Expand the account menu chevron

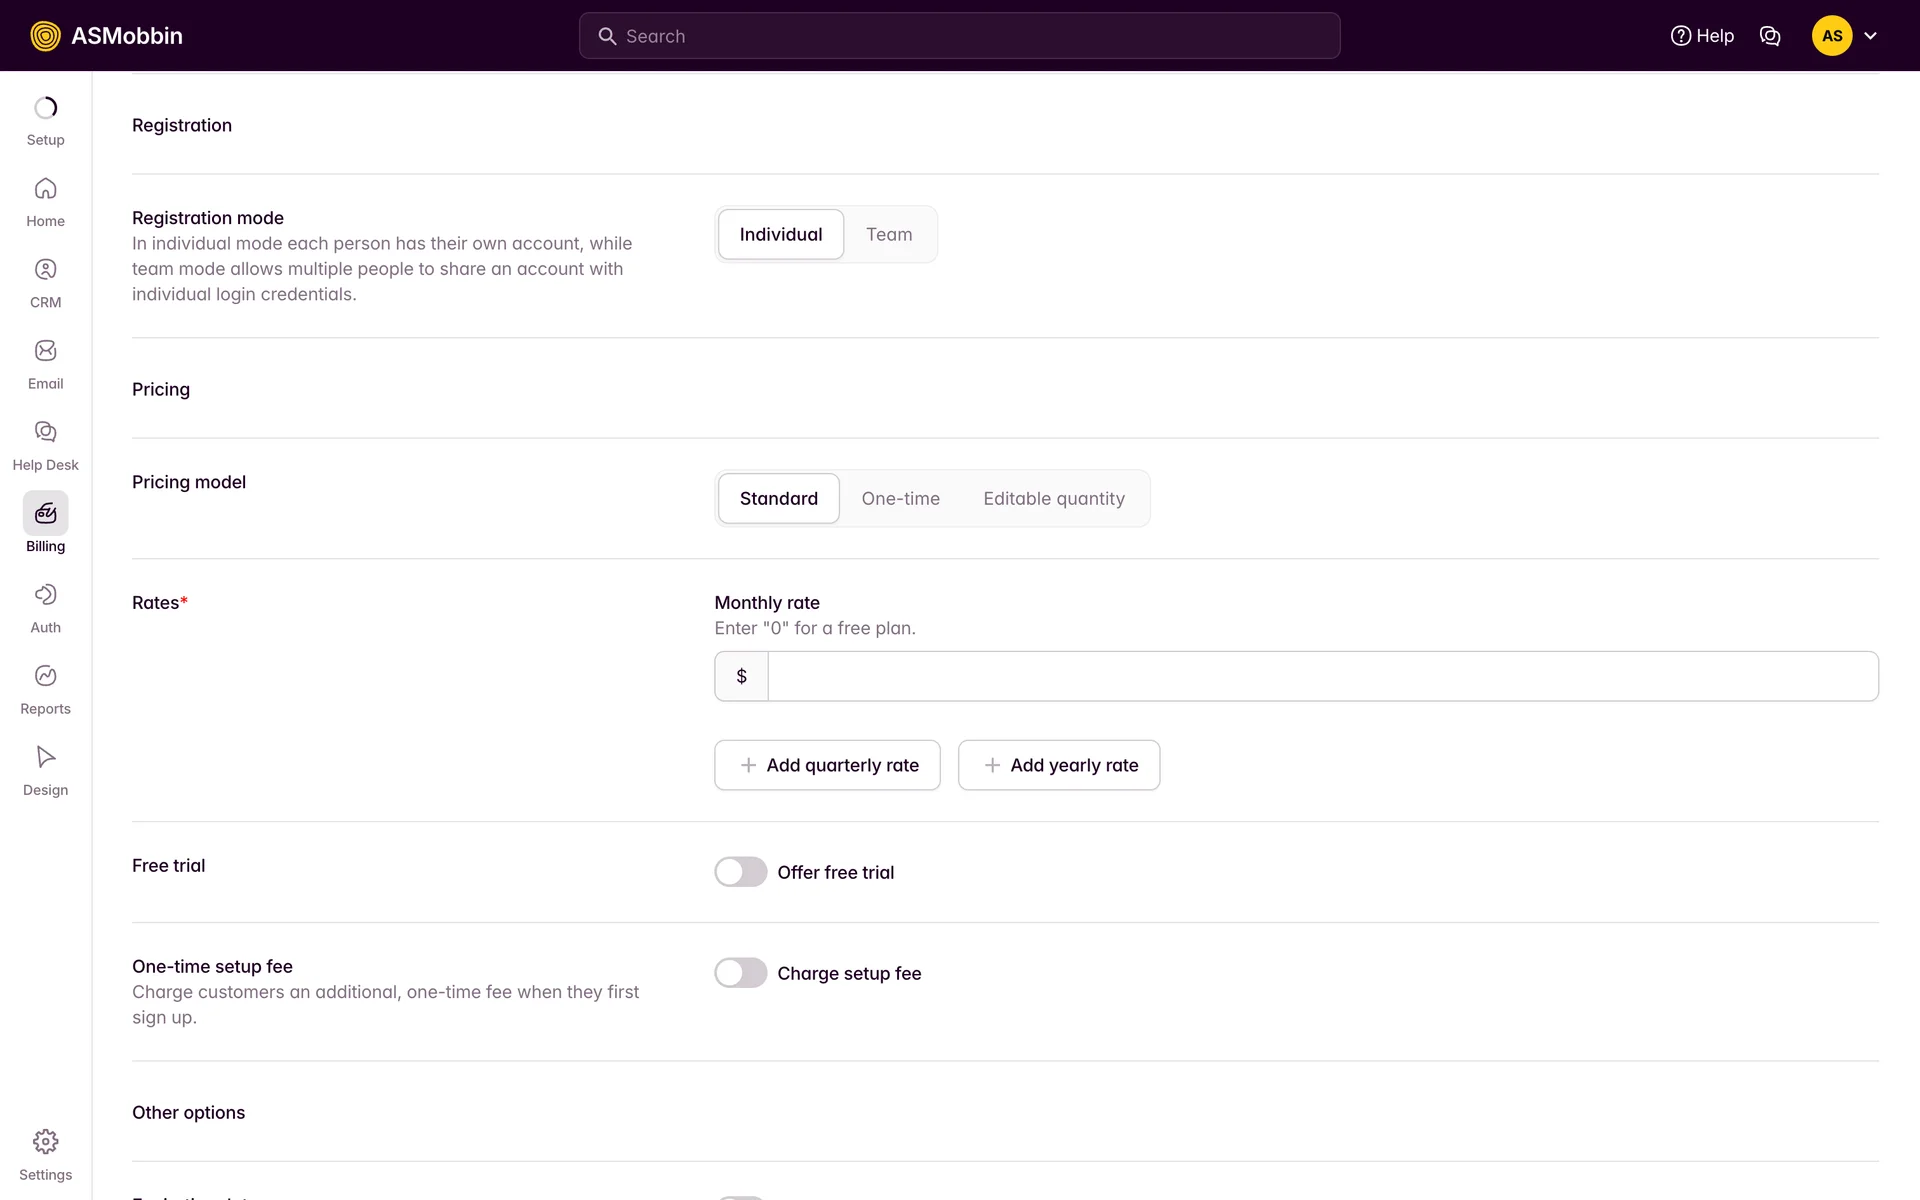click(x=1870, y=36)
